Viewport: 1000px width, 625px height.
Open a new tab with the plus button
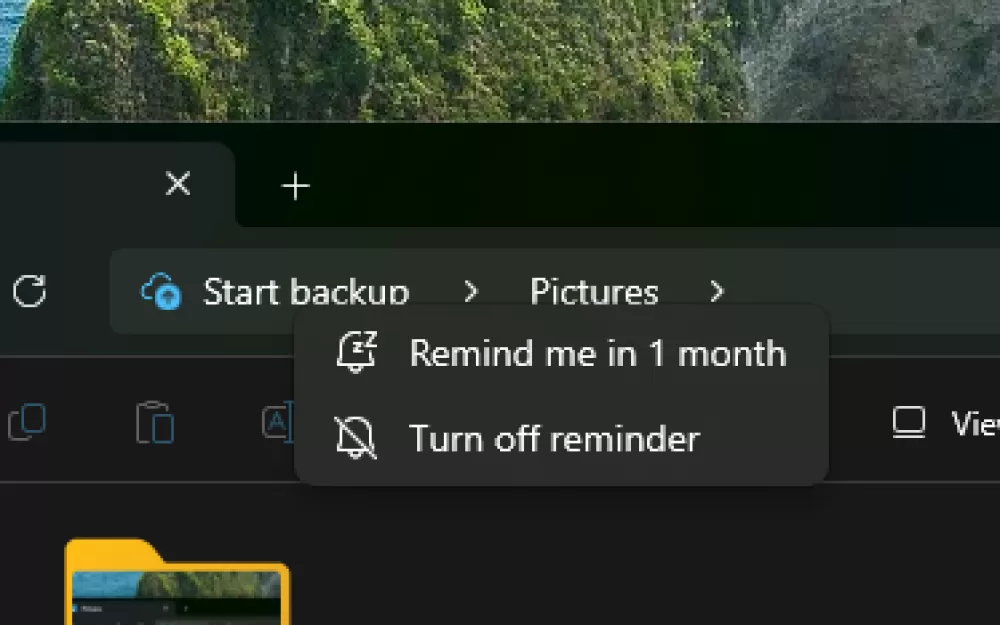295,186
